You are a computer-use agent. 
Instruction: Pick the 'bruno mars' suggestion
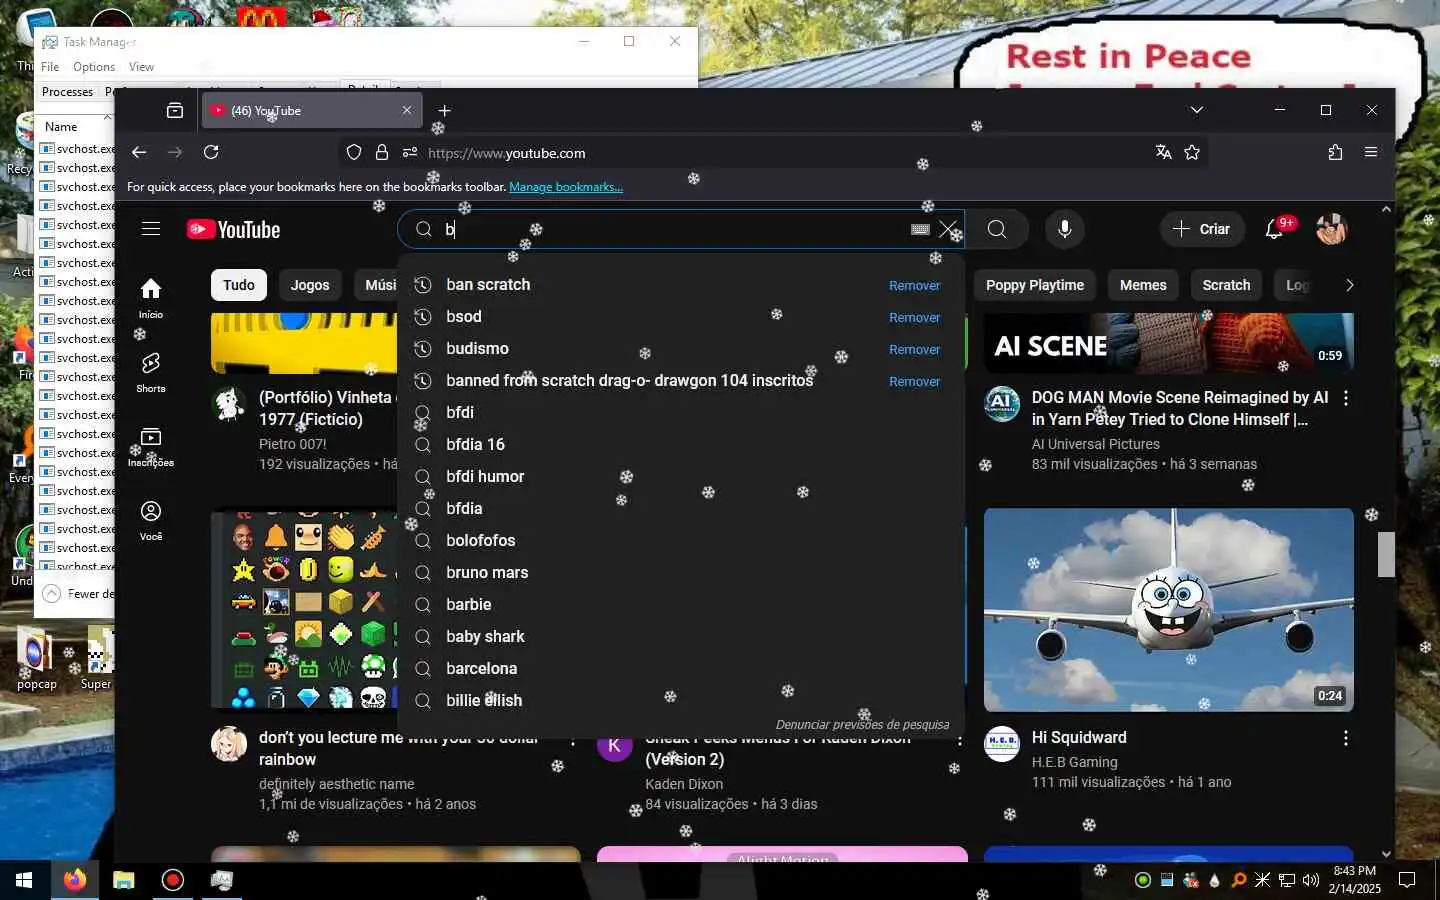point(681,573)
